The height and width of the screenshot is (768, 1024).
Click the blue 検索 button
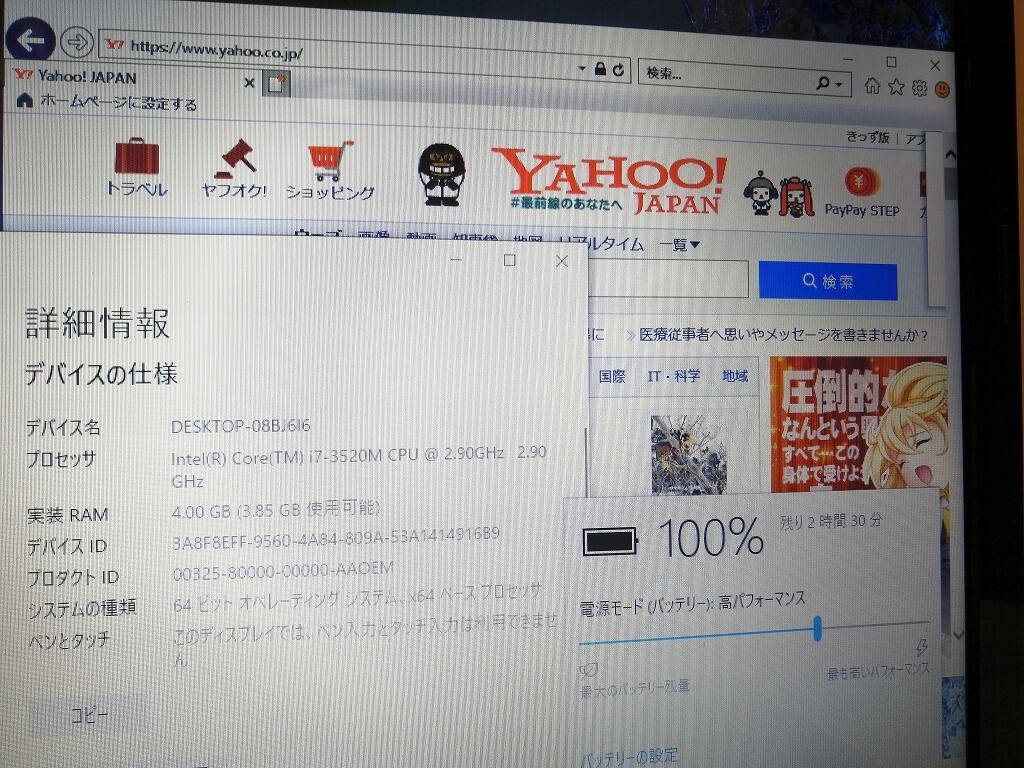coord(828,281)
